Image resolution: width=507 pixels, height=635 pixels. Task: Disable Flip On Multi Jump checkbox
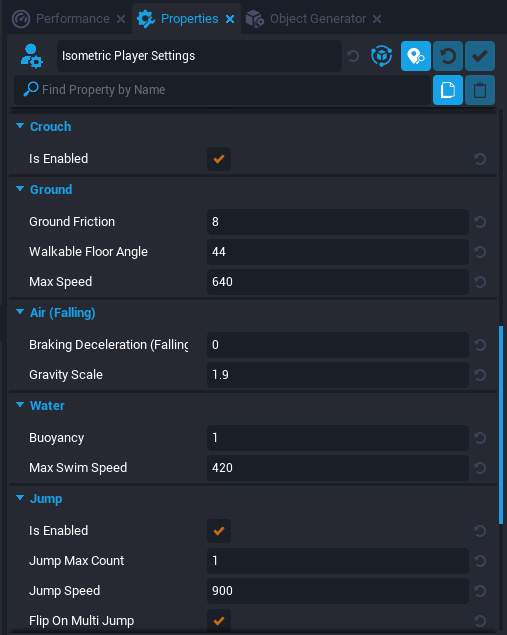[219, 620]
